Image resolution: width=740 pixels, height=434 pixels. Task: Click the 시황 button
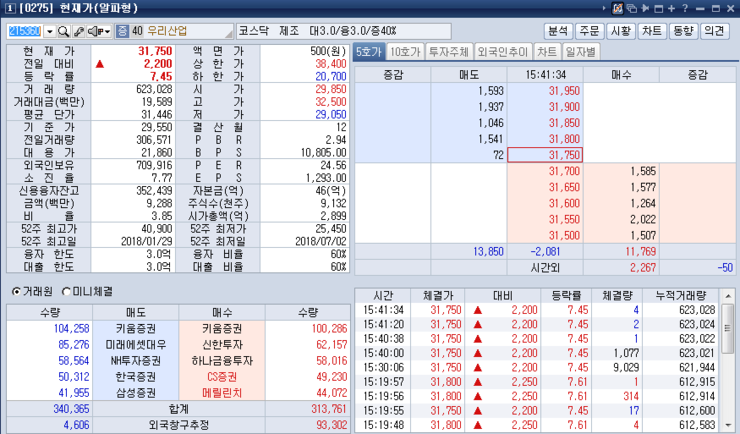(621, 32)
